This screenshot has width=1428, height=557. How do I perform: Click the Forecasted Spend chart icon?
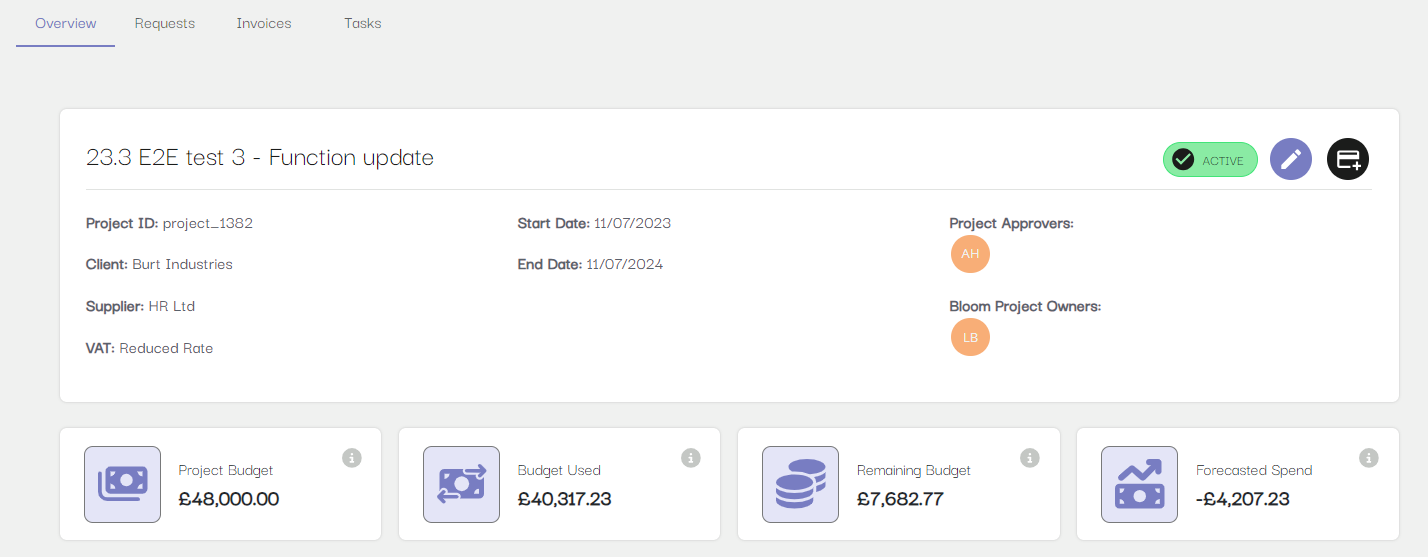(x=1139, y=484)
